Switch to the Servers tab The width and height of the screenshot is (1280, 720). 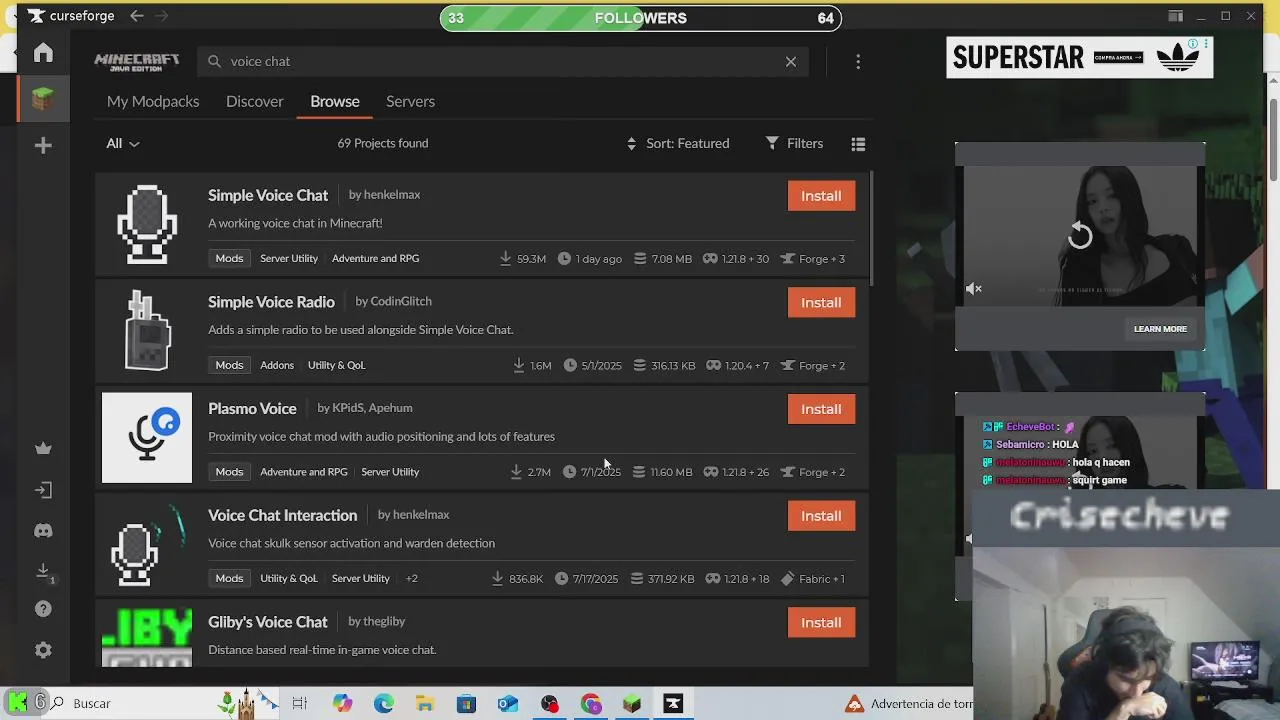(x=410, y=101)
